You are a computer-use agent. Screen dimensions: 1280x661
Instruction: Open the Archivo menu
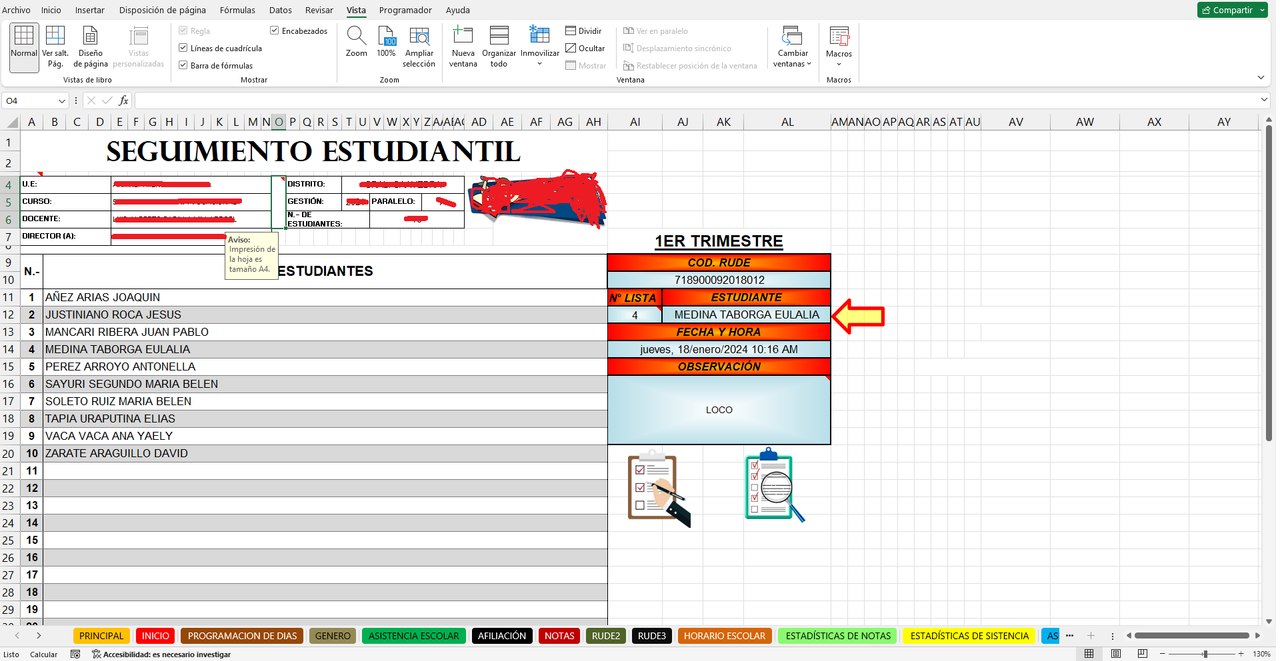pyautogui.click(x=16, y=10)
